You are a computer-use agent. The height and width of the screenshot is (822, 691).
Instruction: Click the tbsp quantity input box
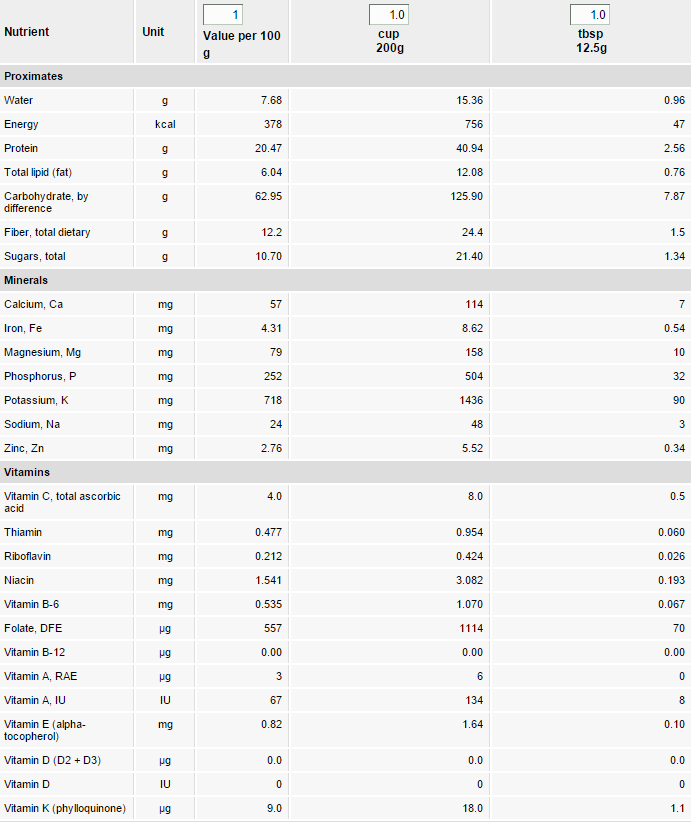click(x=589, y=15)
